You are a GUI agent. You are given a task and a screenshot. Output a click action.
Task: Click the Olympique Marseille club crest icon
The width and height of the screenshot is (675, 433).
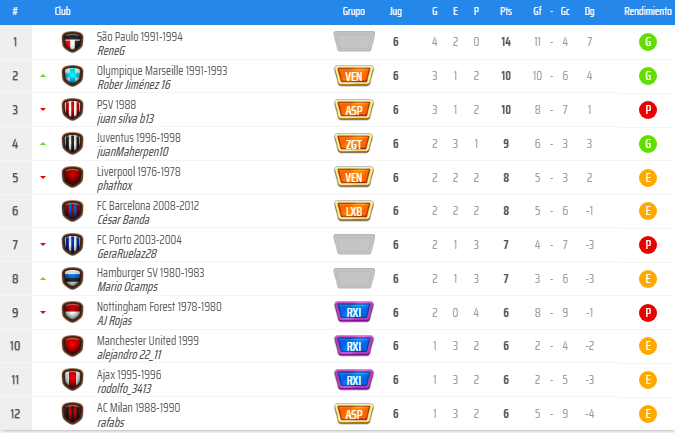71,76
